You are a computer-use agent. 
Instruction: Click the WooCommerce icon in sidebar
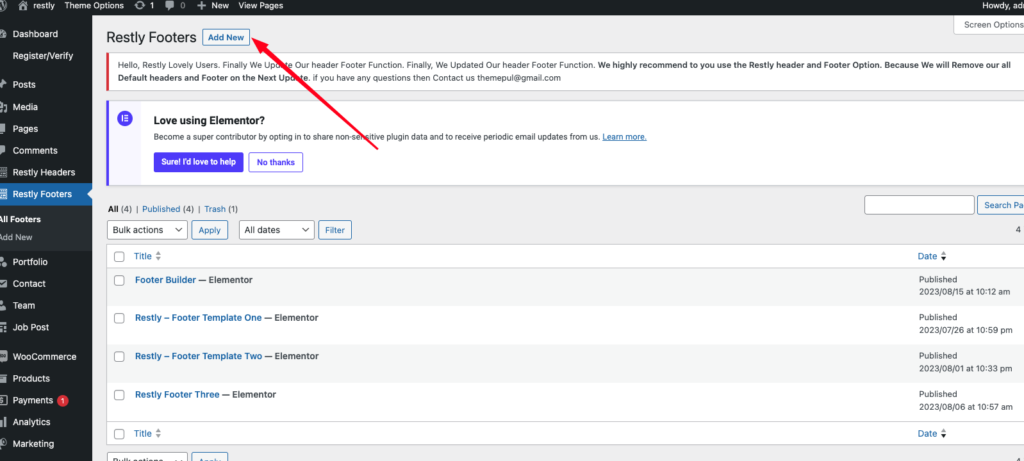click(x=3, y=357)
